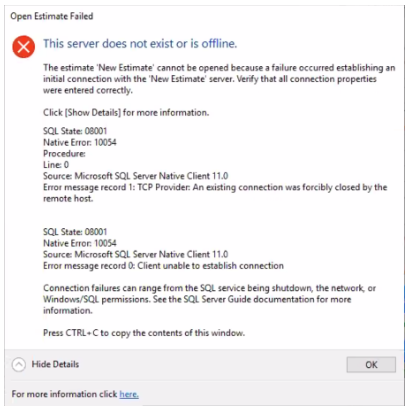Click the "Connection failures can range" paragraph
Viewport: 411px width, 407px height.
(209, 299)
